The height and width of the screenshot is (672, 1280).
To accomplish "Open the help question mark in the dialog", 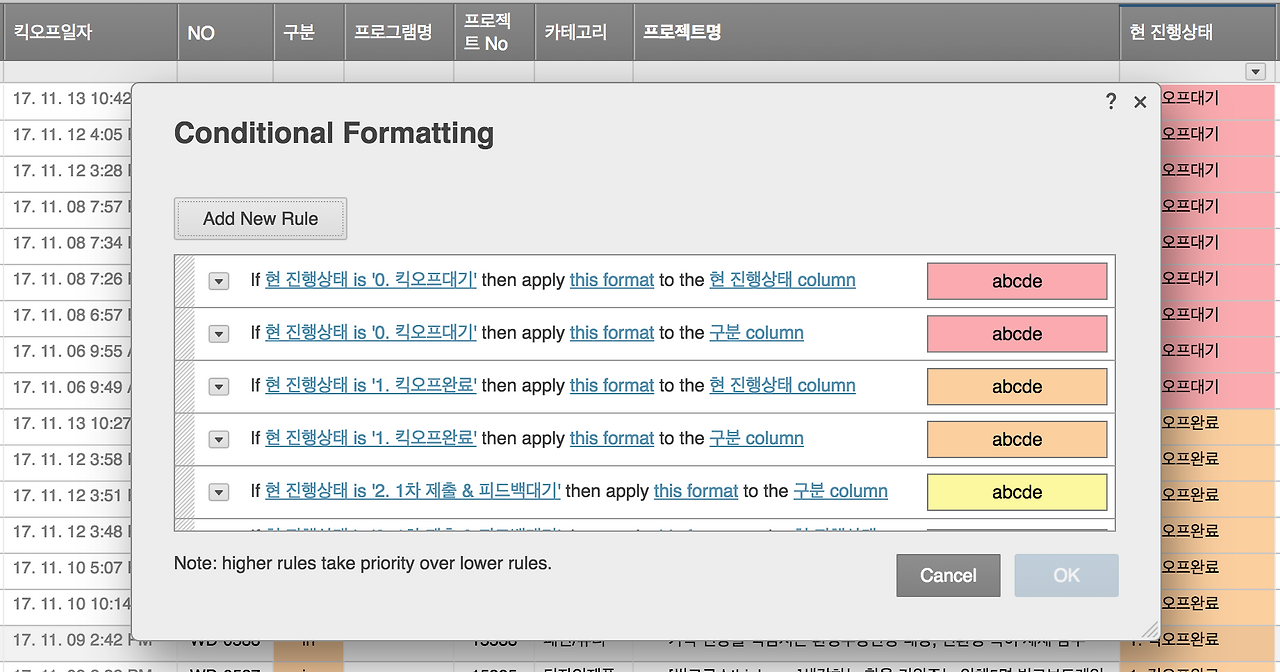I will coord(1111,102).
